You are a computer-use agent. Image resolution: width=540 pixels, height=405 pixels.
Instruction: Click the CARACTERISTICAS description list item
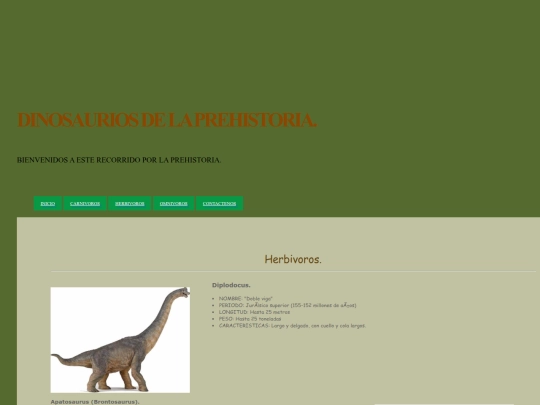(x=292, y=325)
